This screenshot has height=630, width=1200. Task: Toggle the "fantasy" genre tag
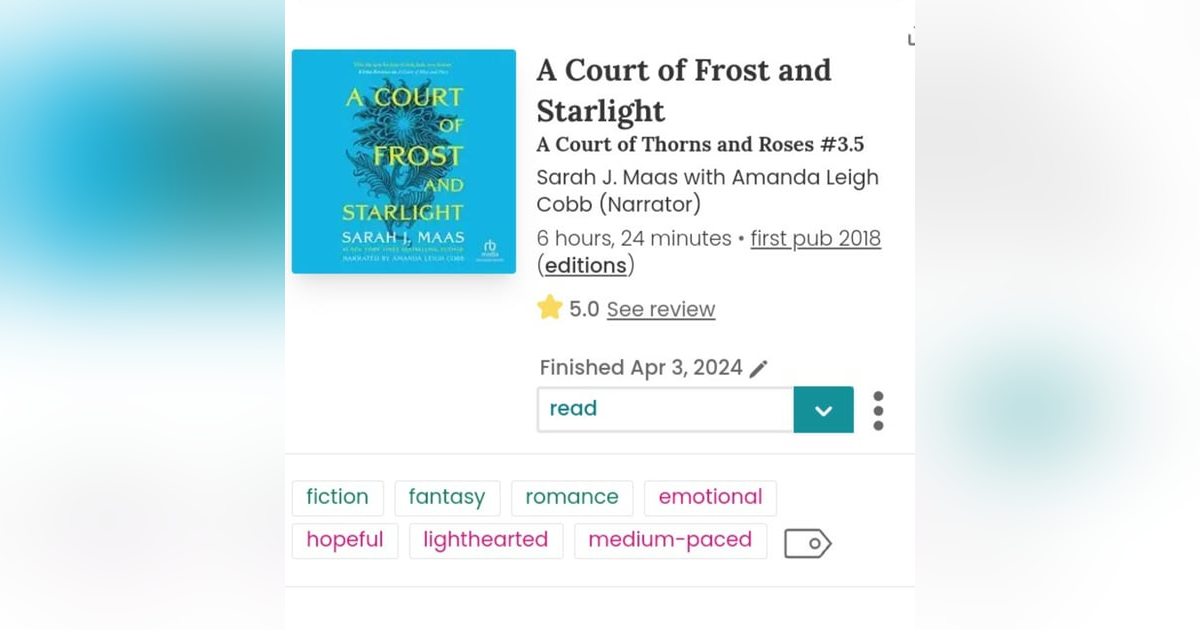tap(447, 497)
